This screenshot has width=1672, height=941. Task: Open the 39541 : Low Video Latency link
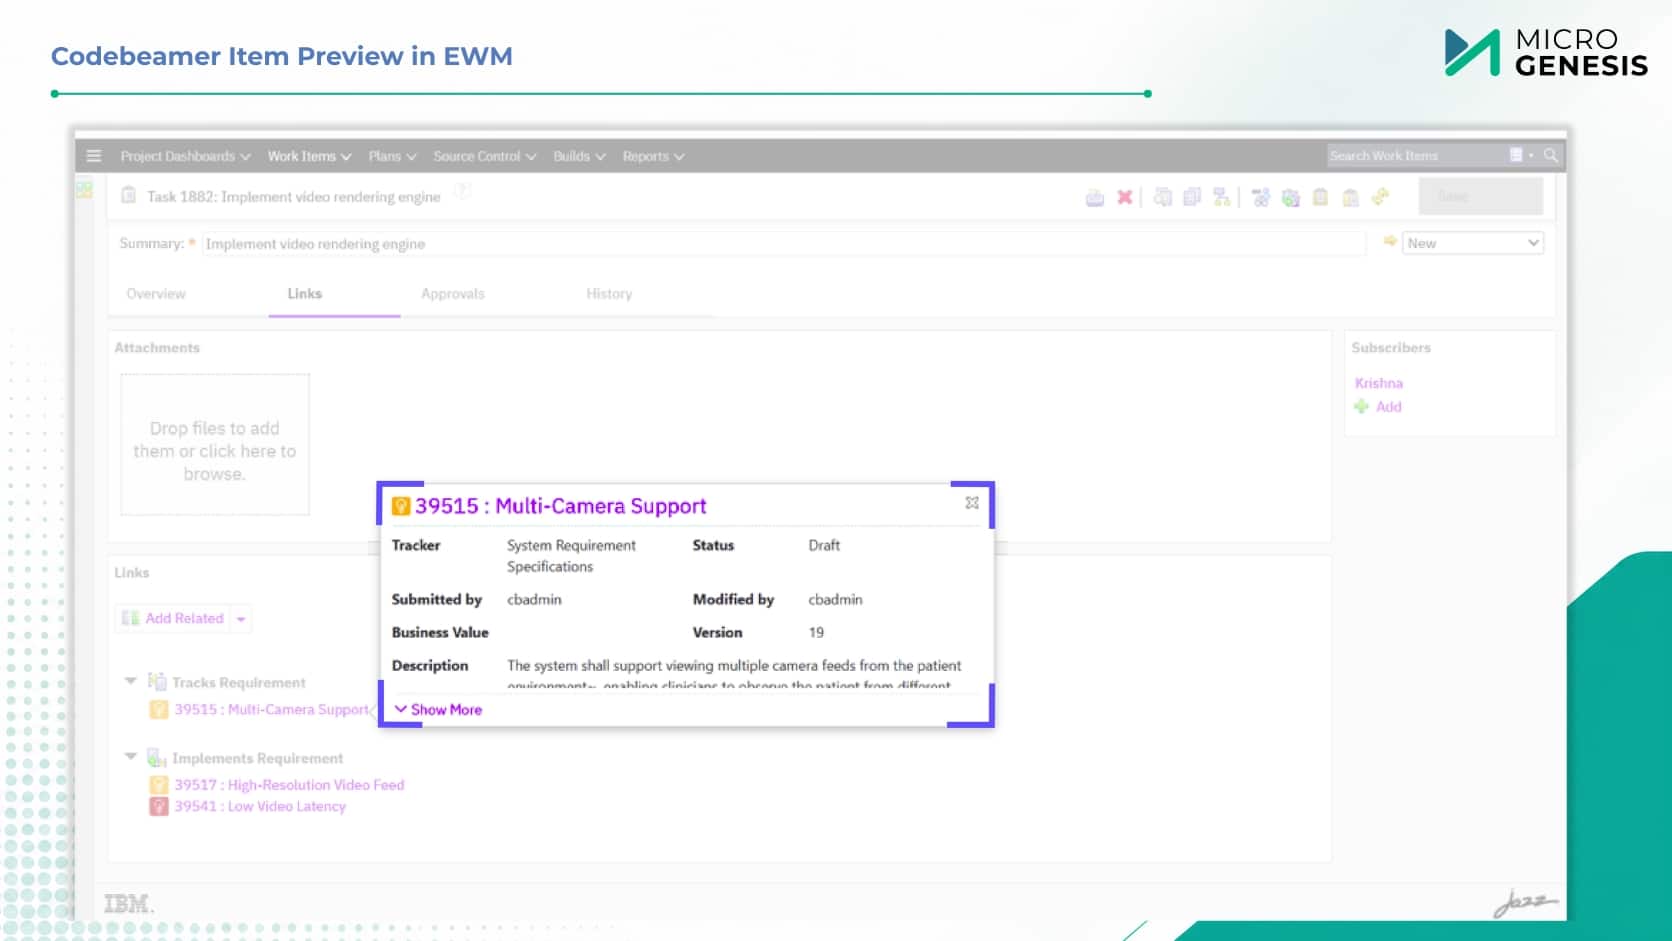(260, 806)
